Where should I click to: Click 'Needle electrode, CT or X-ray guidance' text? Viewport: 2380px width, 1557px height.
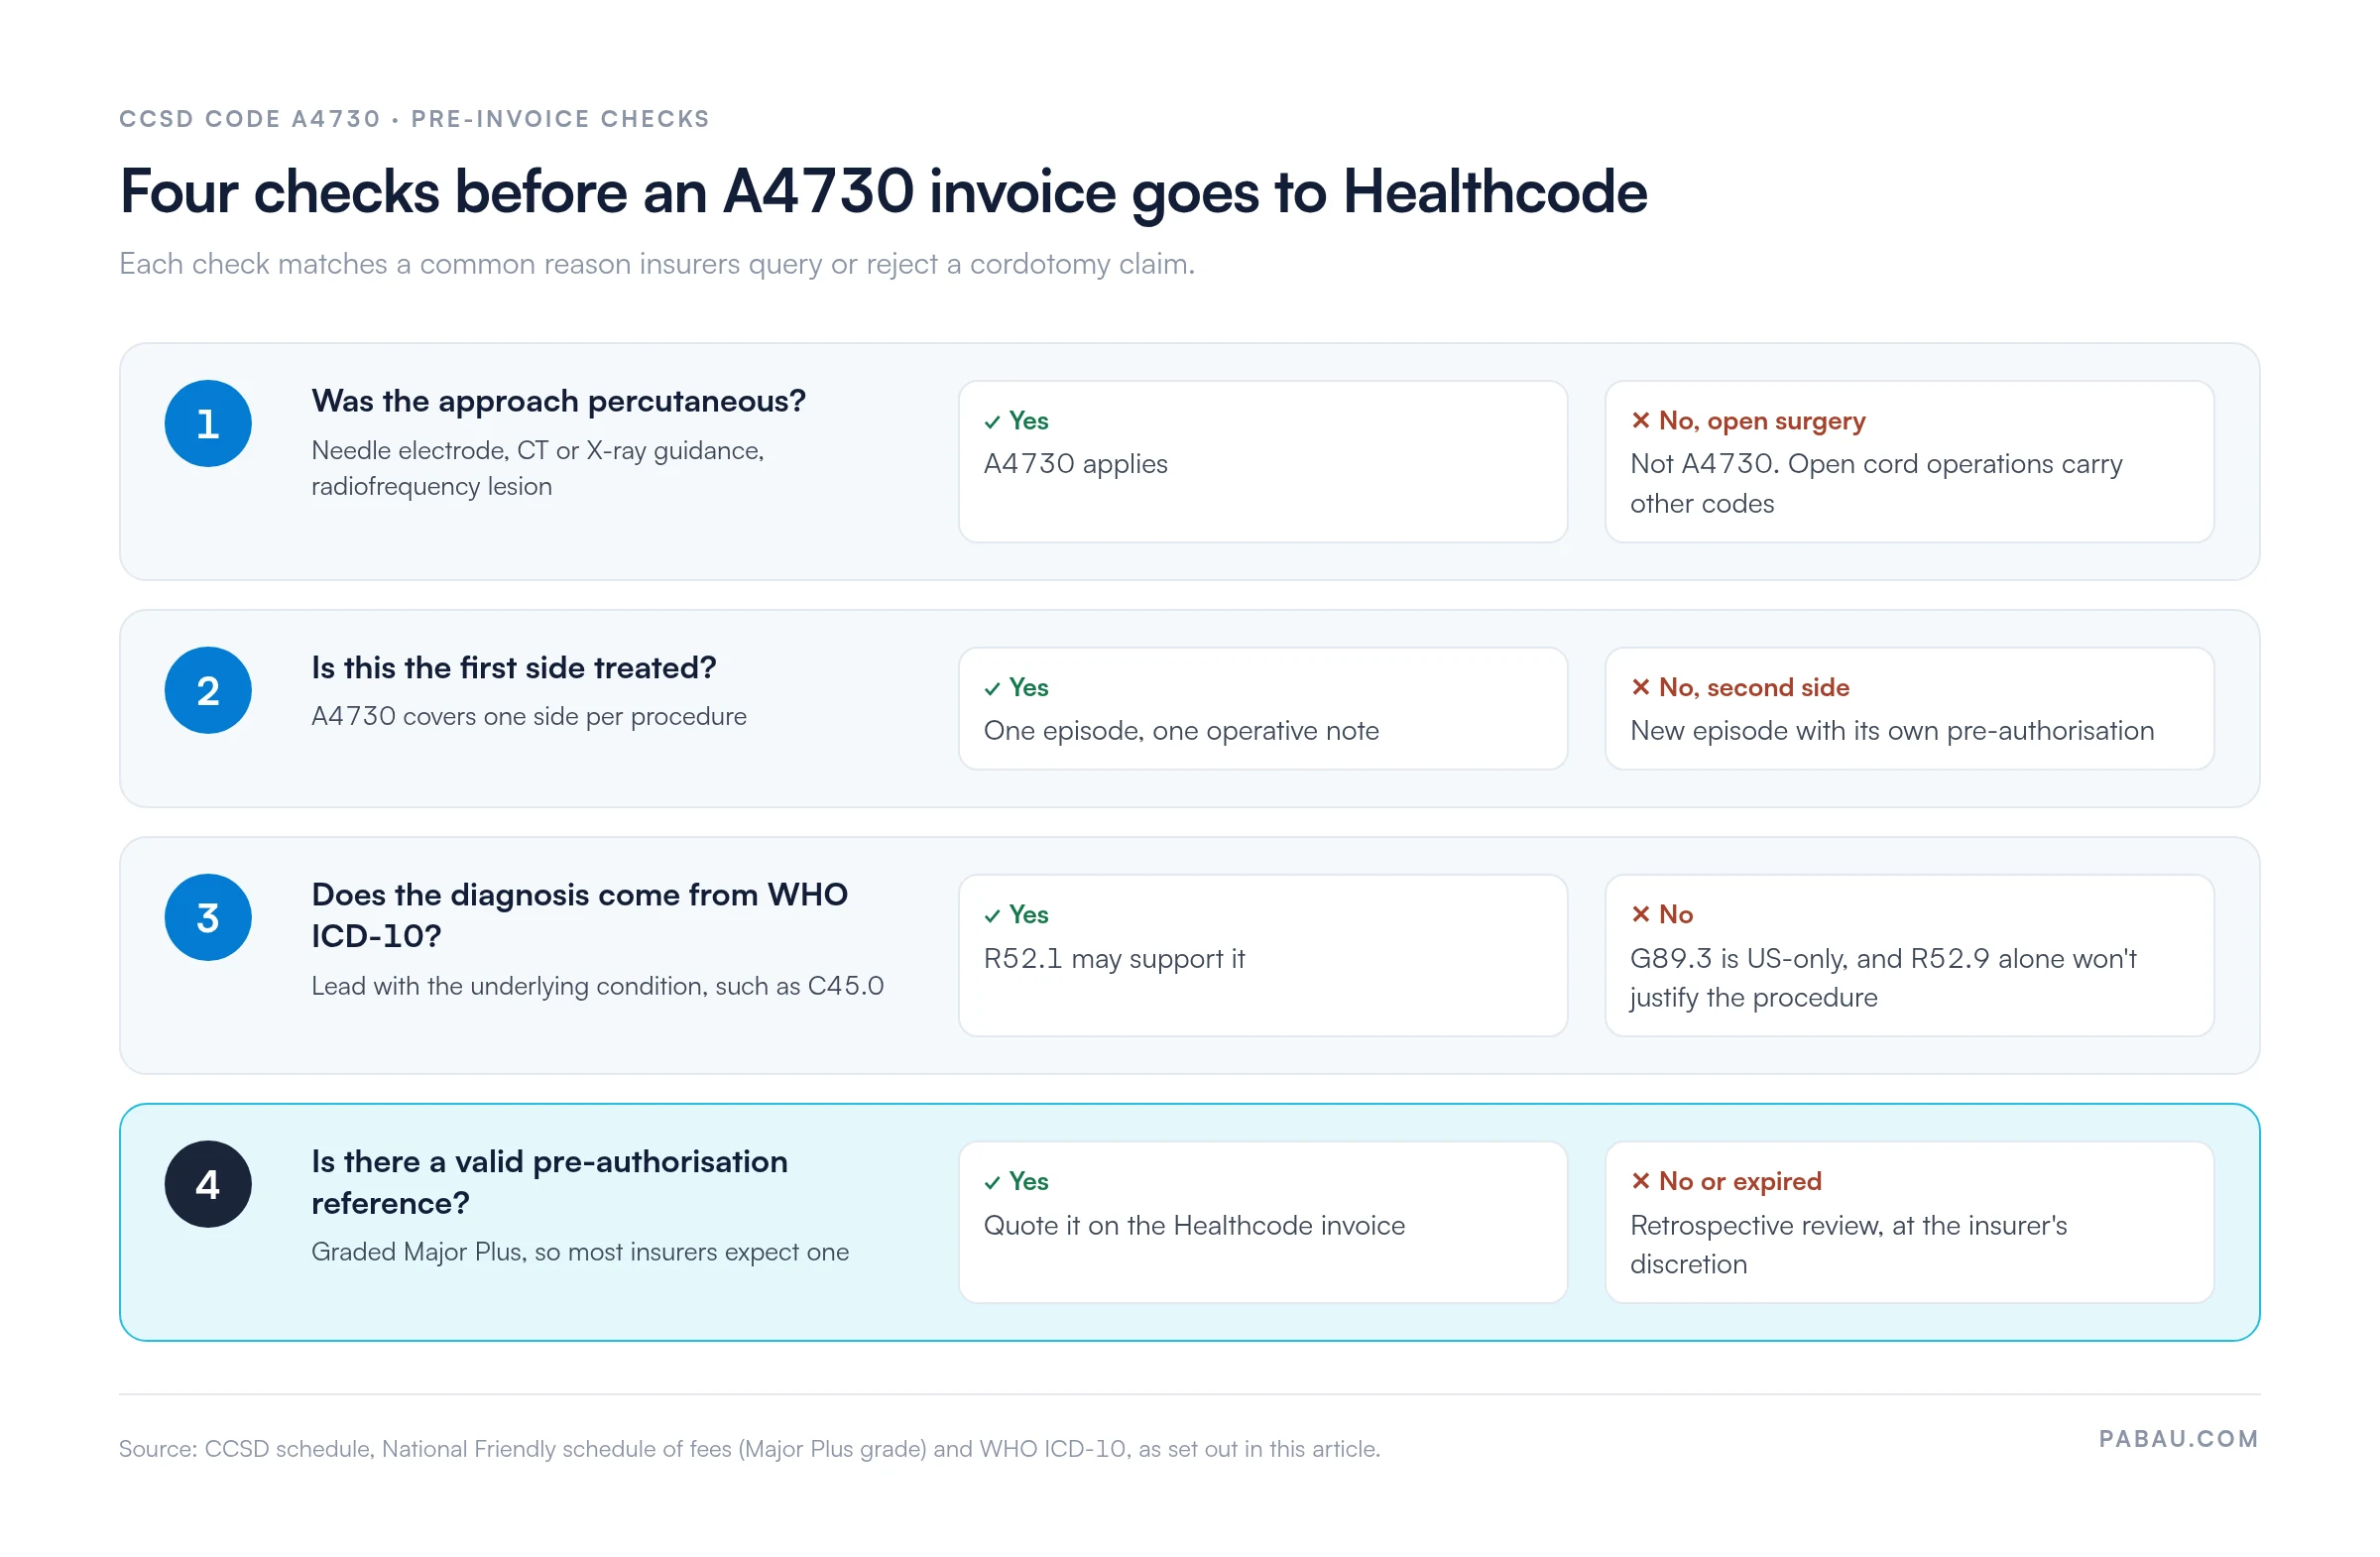click(x=537, y=468)
